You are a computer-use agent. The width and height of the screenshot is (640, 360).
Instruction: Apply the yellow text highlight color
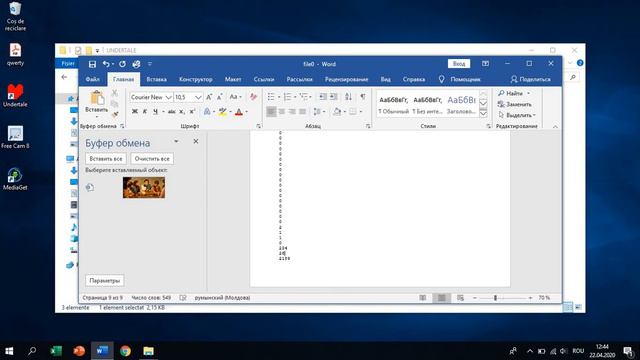coord(222,111)
